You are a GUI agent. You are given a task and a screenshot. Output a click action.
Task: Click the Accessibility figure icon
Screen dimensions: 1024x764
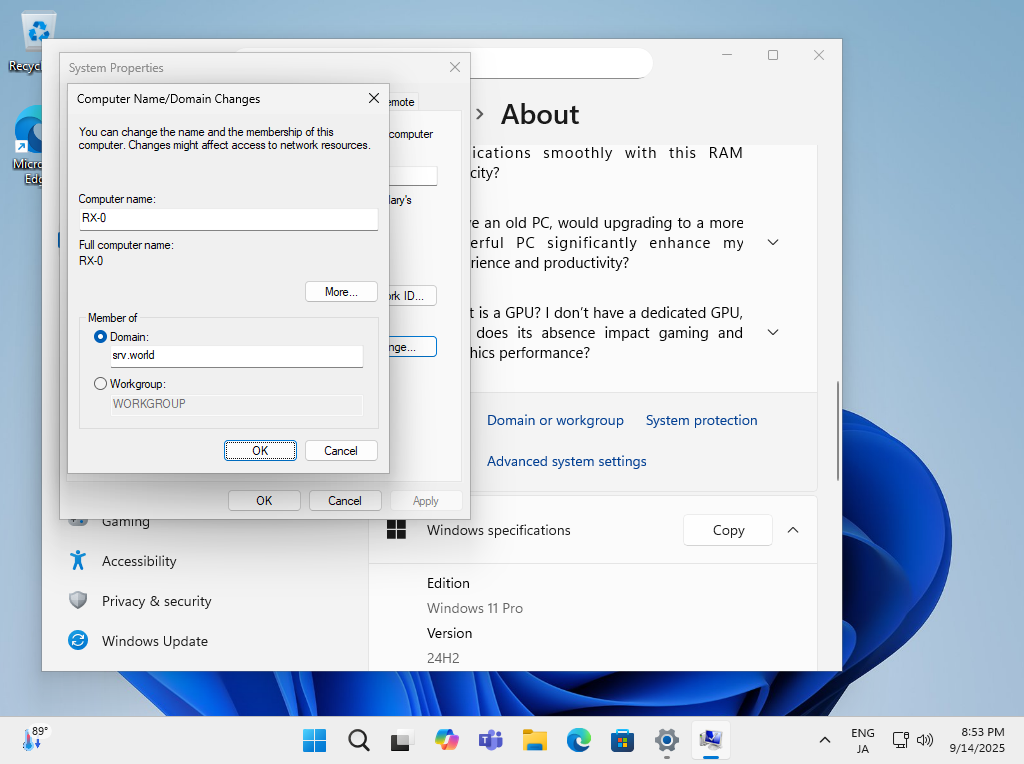[x=78, y=560]
